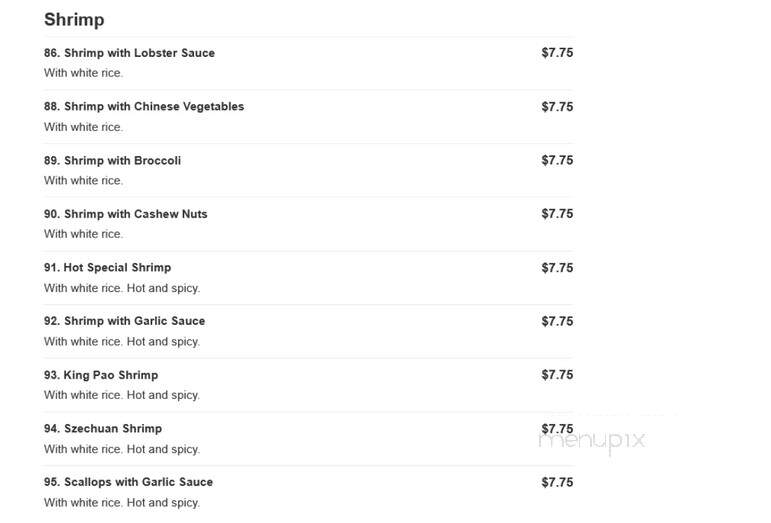Click 'With white rice' under Cashew Nuts
This screenshot has height=523, width=771.
pyautogui.click(x=84, y=234)
